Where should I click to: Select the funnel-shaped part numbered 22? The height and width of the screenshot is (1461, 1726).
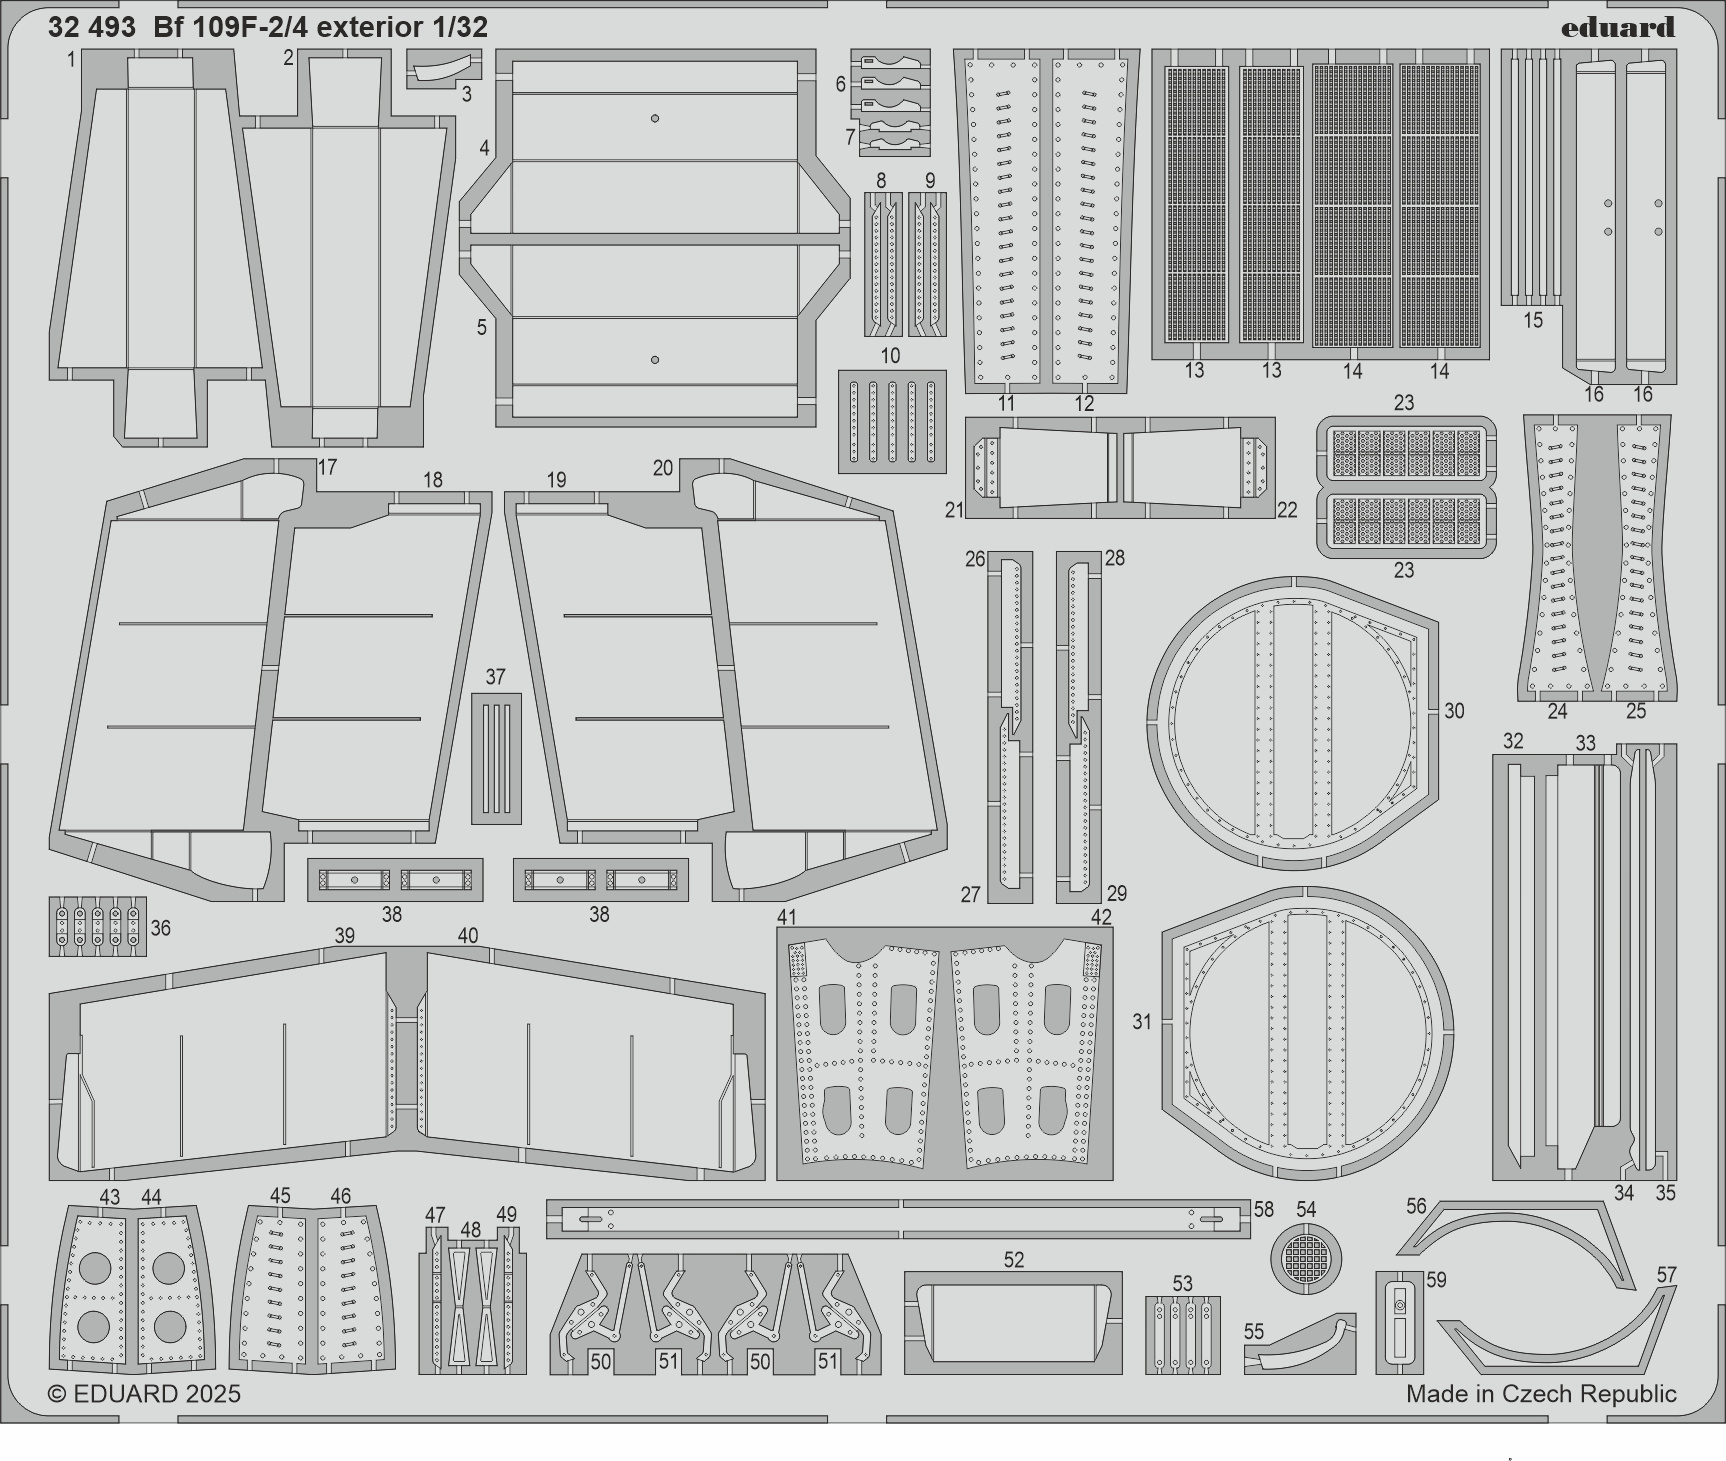pos(1197,467)
